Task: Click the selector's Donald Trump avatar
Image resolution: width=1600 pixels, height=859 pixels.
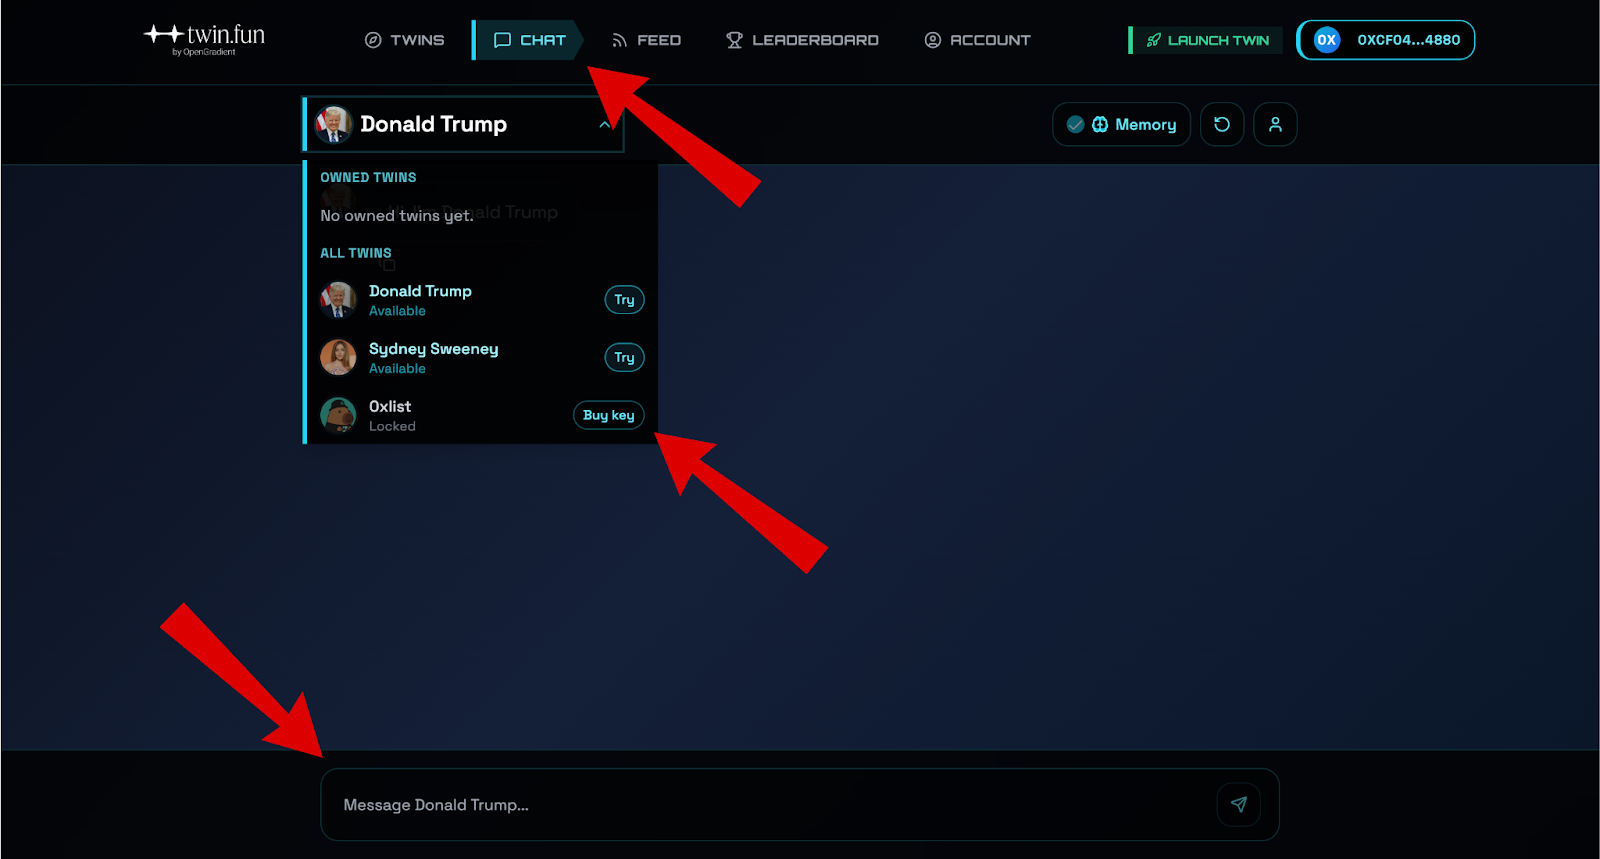Action: pyautogui.click(x=333, y=124)
